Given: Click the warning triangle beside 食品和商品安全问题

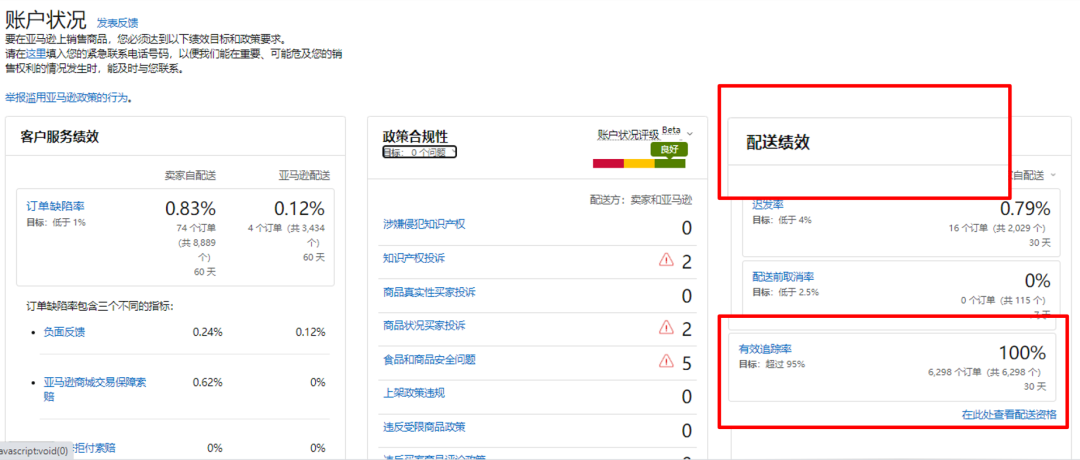Looking at the screenshot, I should pos(666,360).
